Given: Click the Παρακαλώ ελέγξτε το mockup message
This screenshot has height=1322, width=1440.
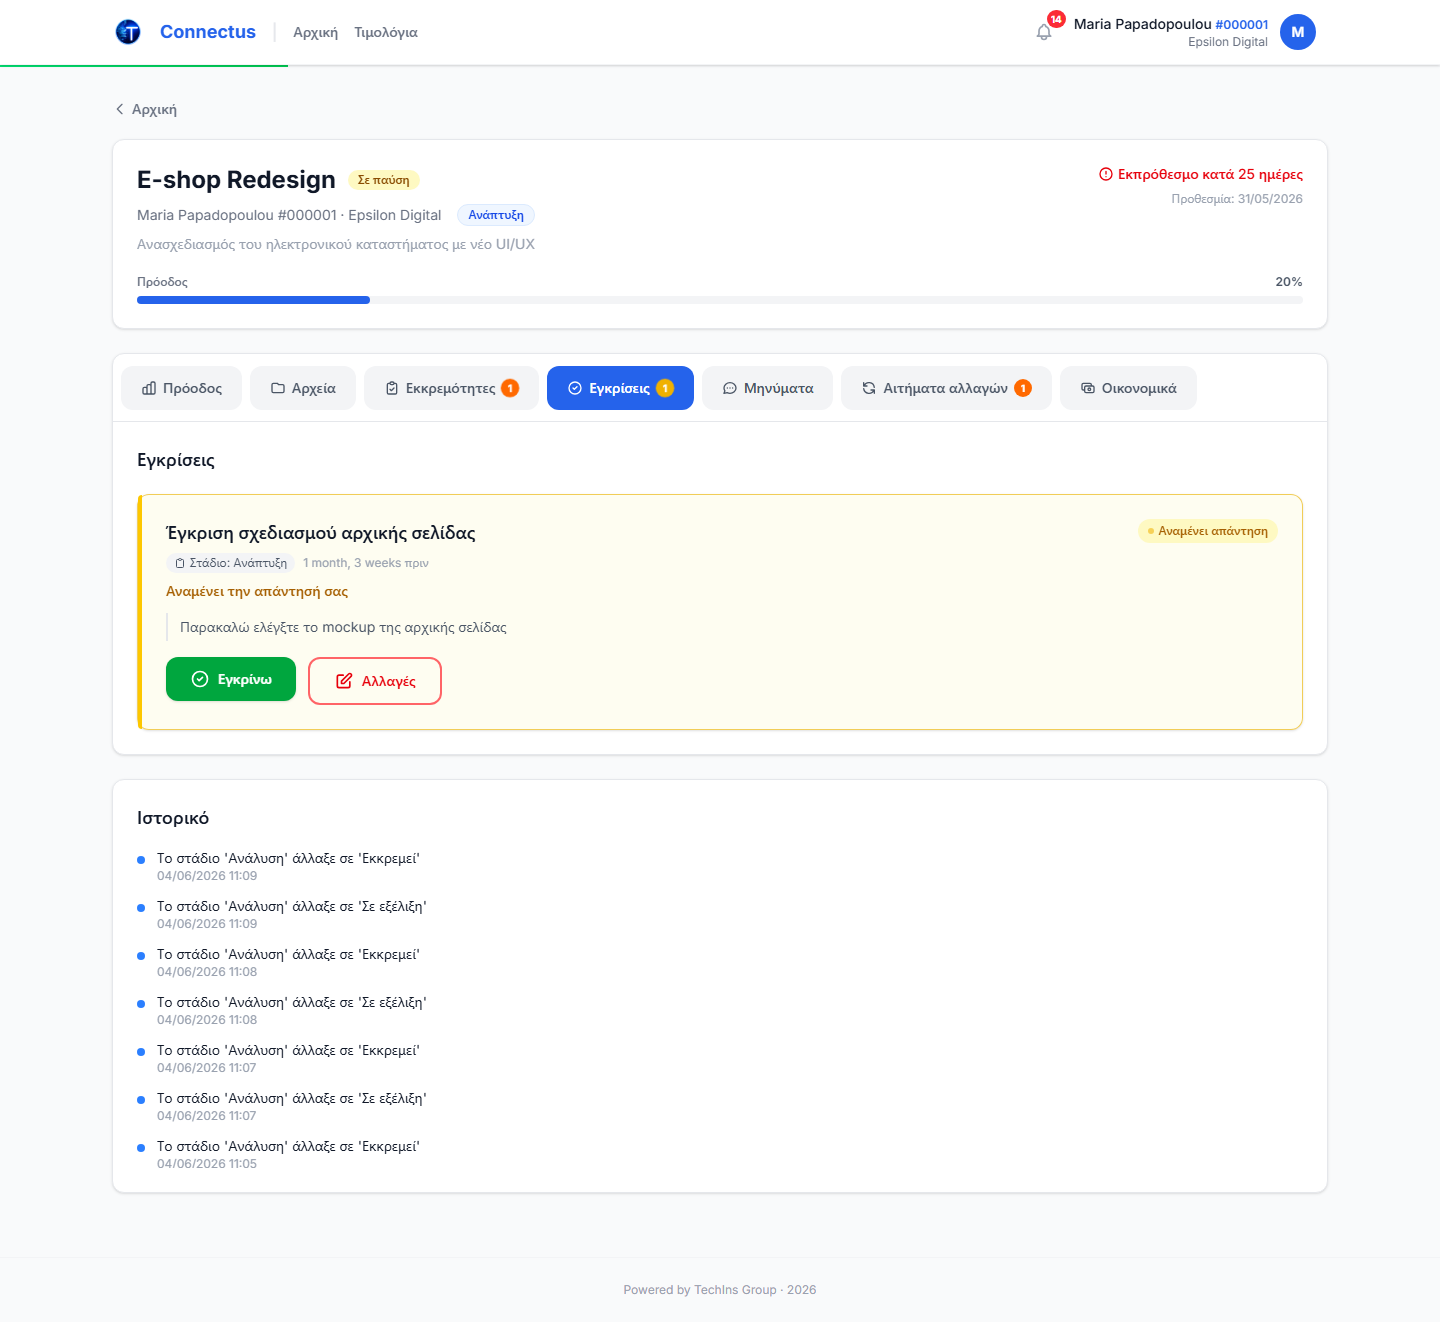Looking at the screenshot, I should point(343,627).
